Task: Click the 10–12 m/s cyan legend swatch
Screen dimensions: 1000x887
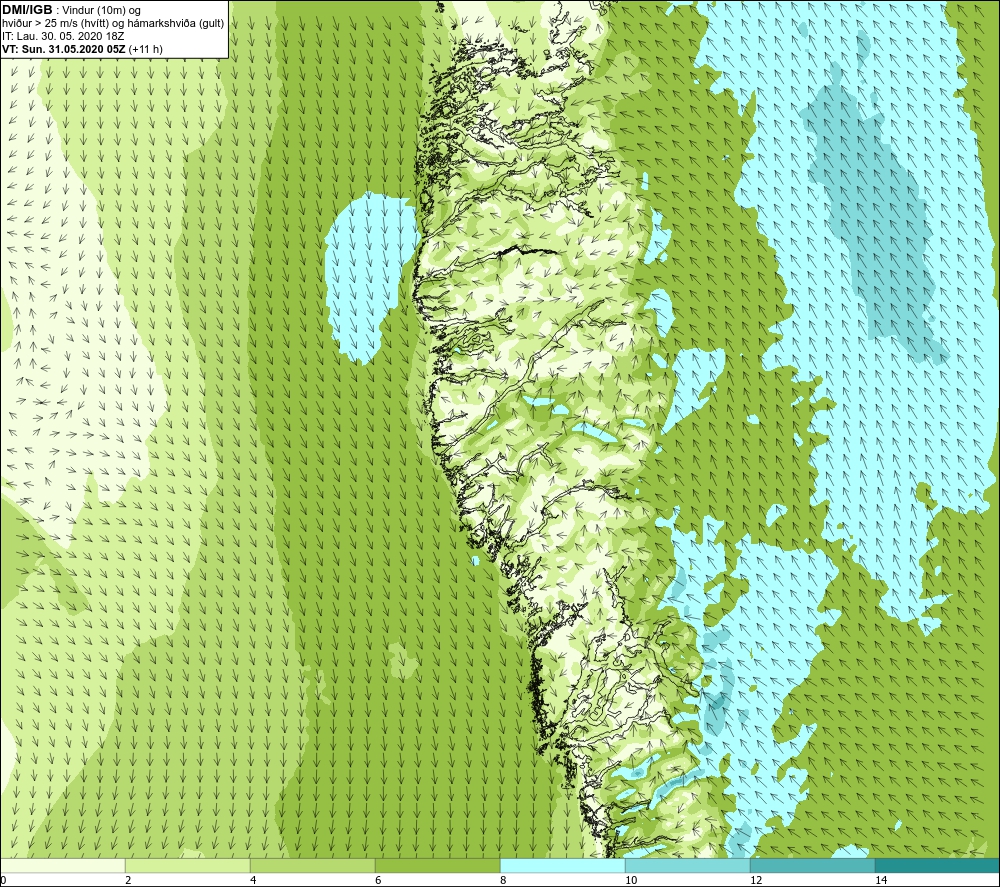Action: pyautogui.click(x=688, y=865)
